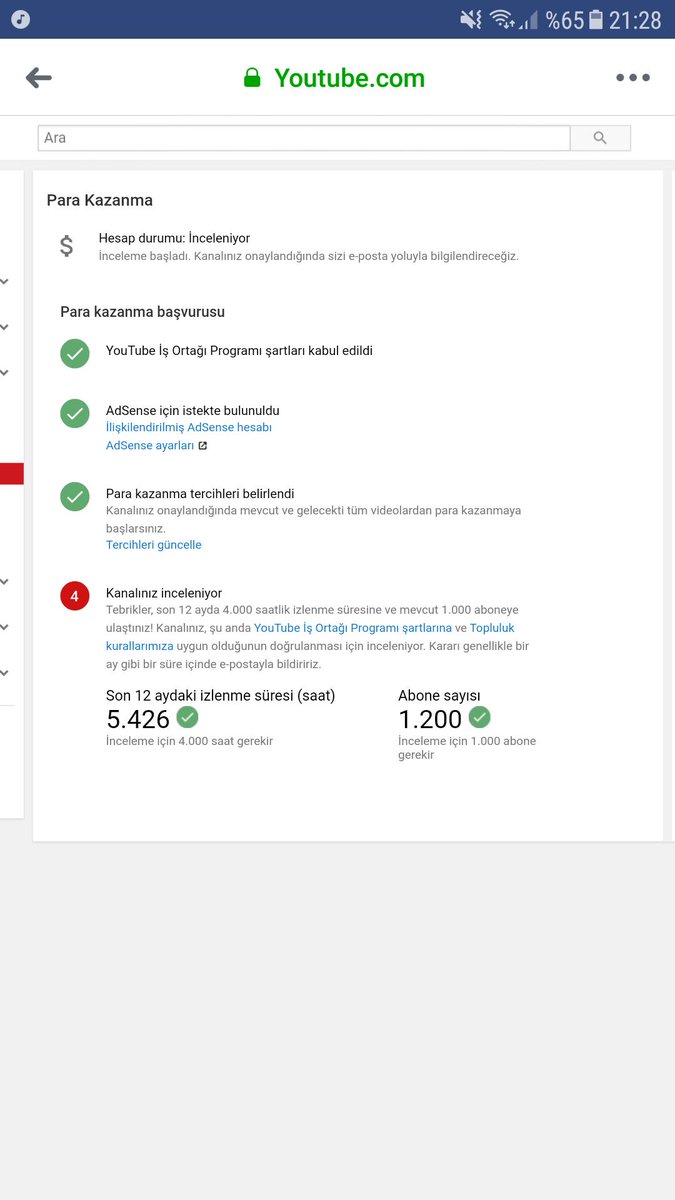Click Tercihleri güncelle link
This screenshot has width=675, height=1200.
click(154, 545)
